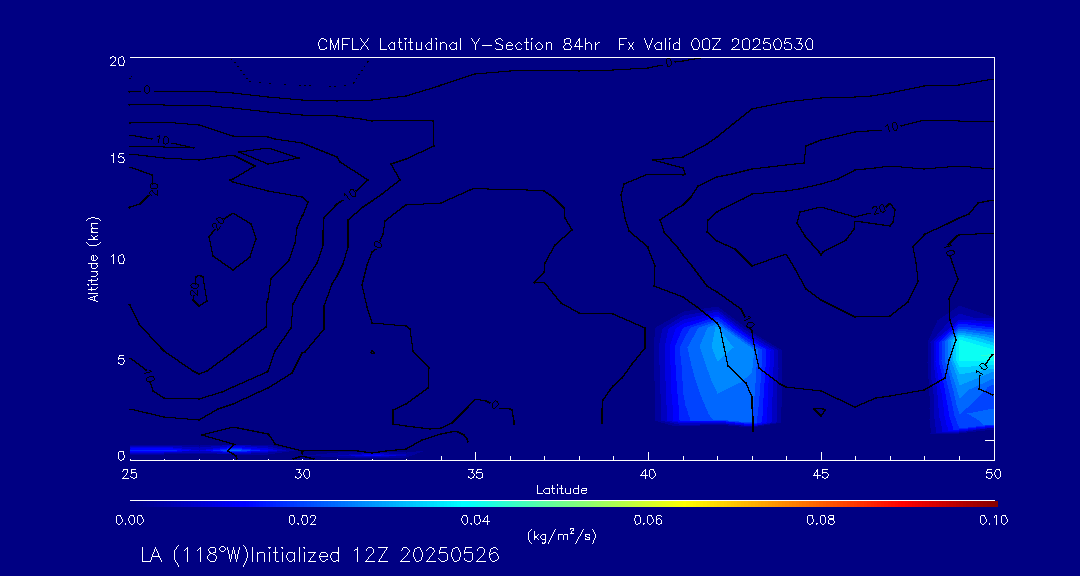Click latitude tick label 45
Image resolution: width=1080 pixels, height=576 pixels.
(820, 474)
